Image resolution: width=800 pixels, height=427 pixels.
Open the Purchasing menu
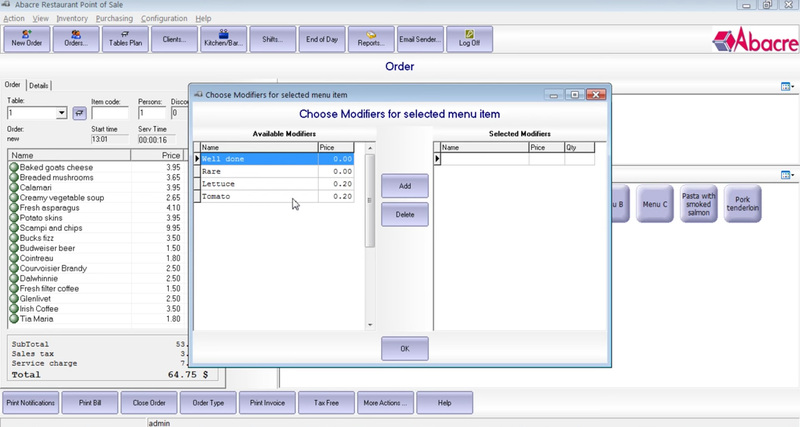pyautogui.click(x=114, y=18)
